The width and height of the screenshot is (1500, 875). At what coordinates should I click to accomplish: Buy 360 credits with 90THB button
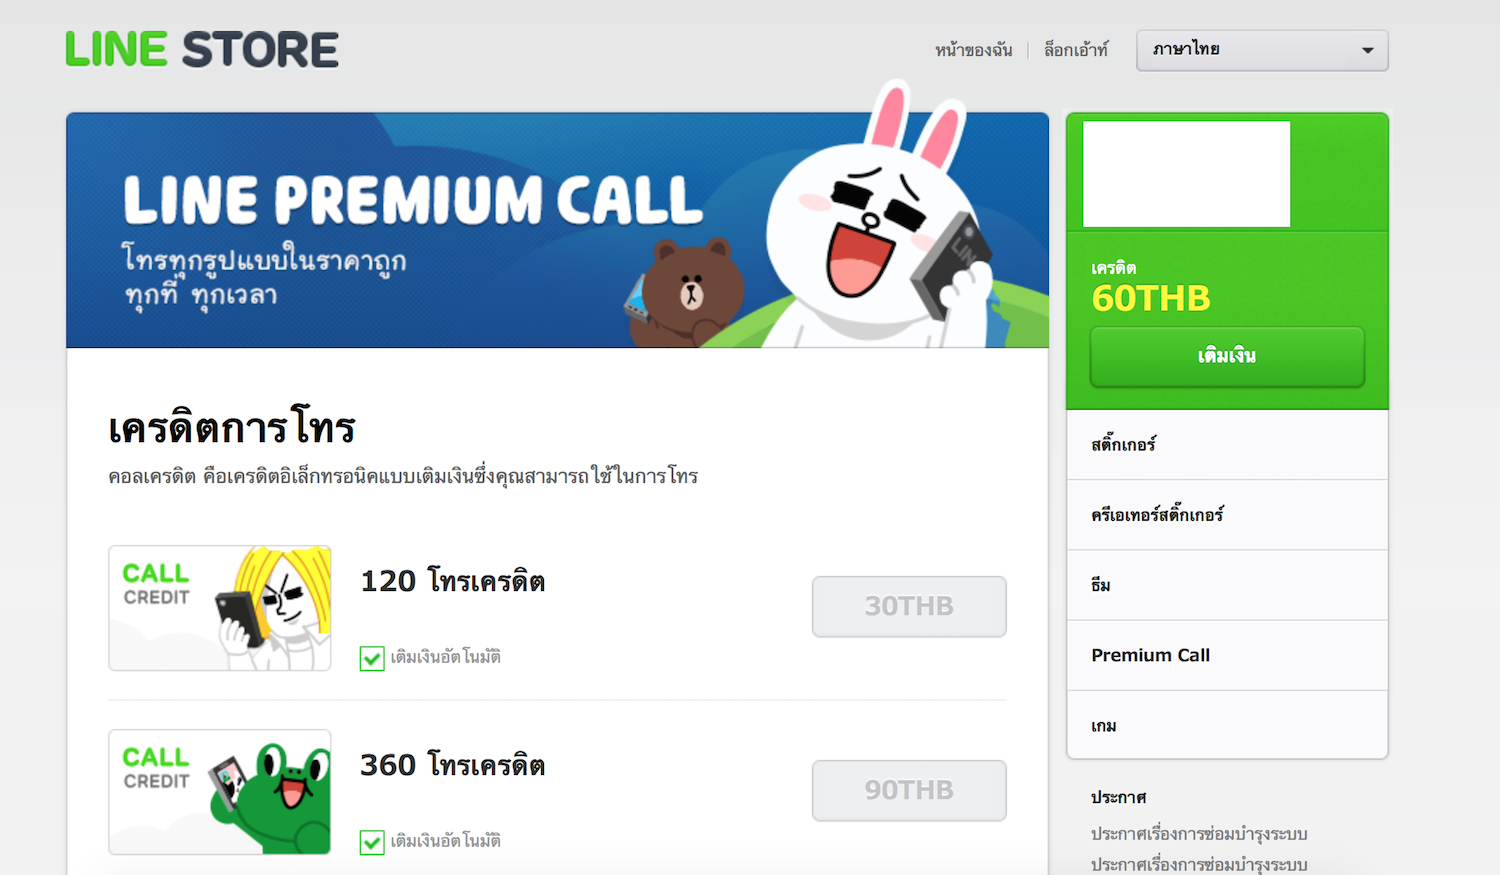(909, 790)
